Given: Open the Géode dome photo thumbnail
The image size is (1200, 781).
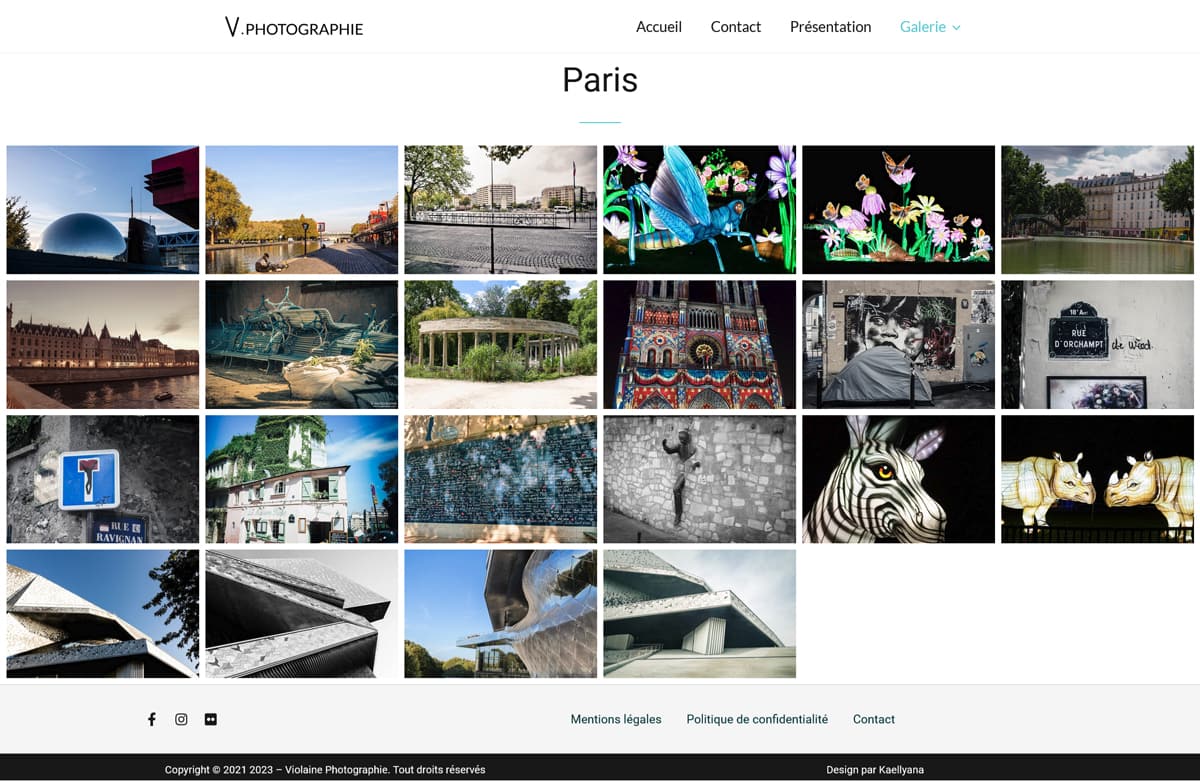Looking at the screenshot, I should [103, 210].
